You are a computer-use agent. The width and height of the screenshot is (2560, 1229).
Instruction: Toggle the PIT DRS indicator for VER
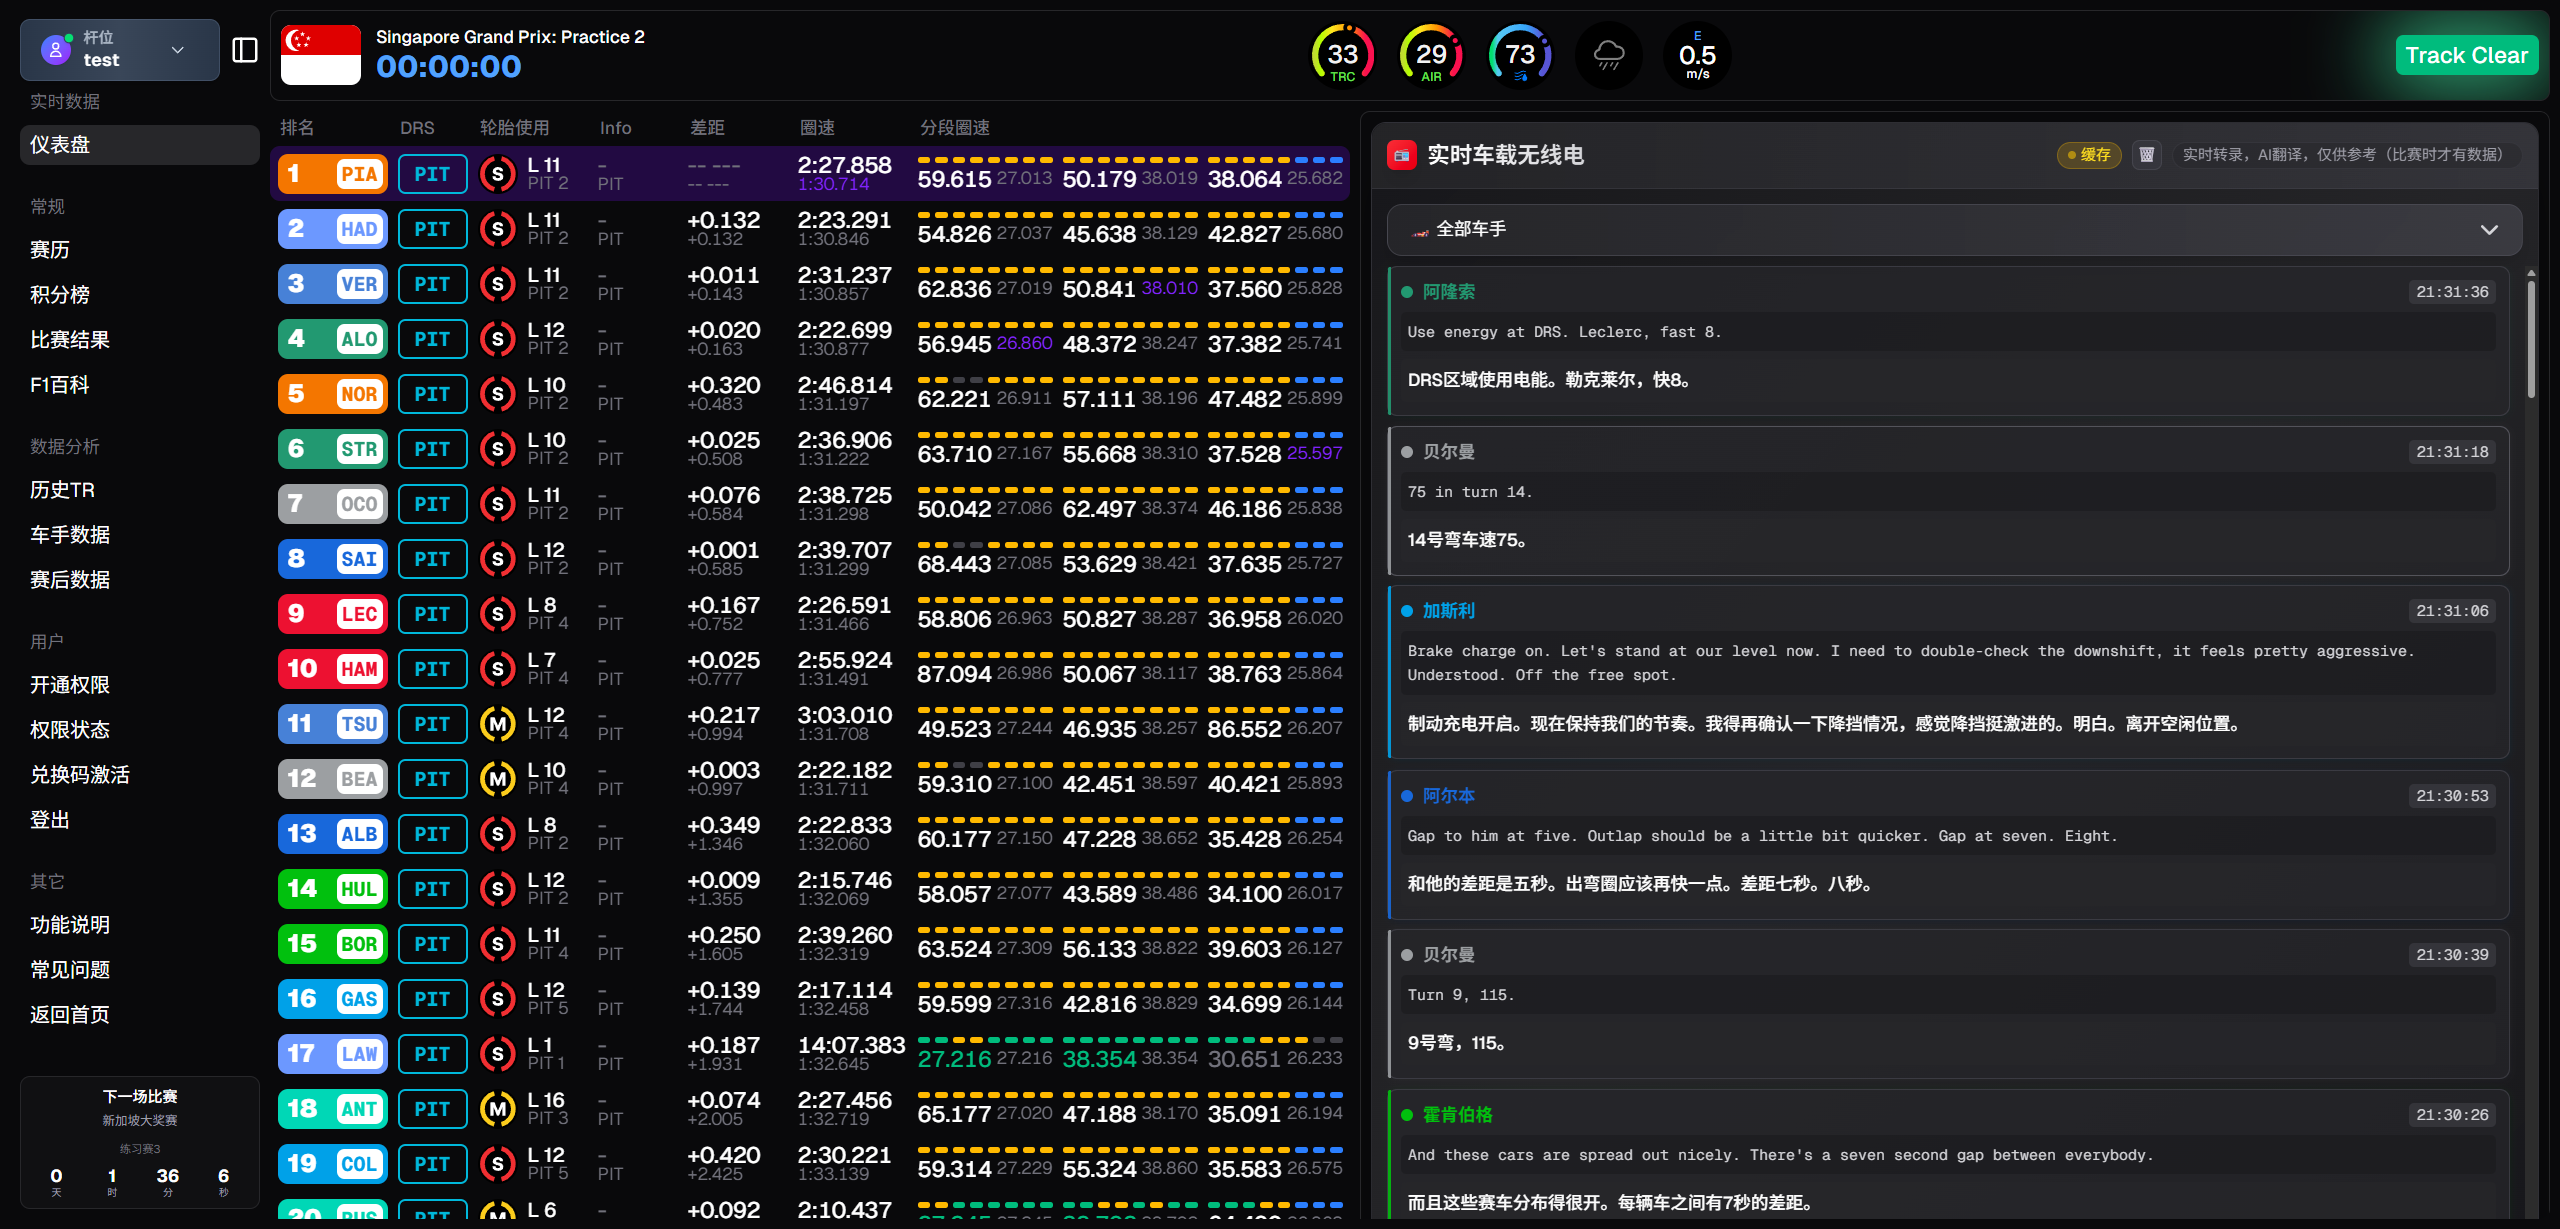coord(432,284)
